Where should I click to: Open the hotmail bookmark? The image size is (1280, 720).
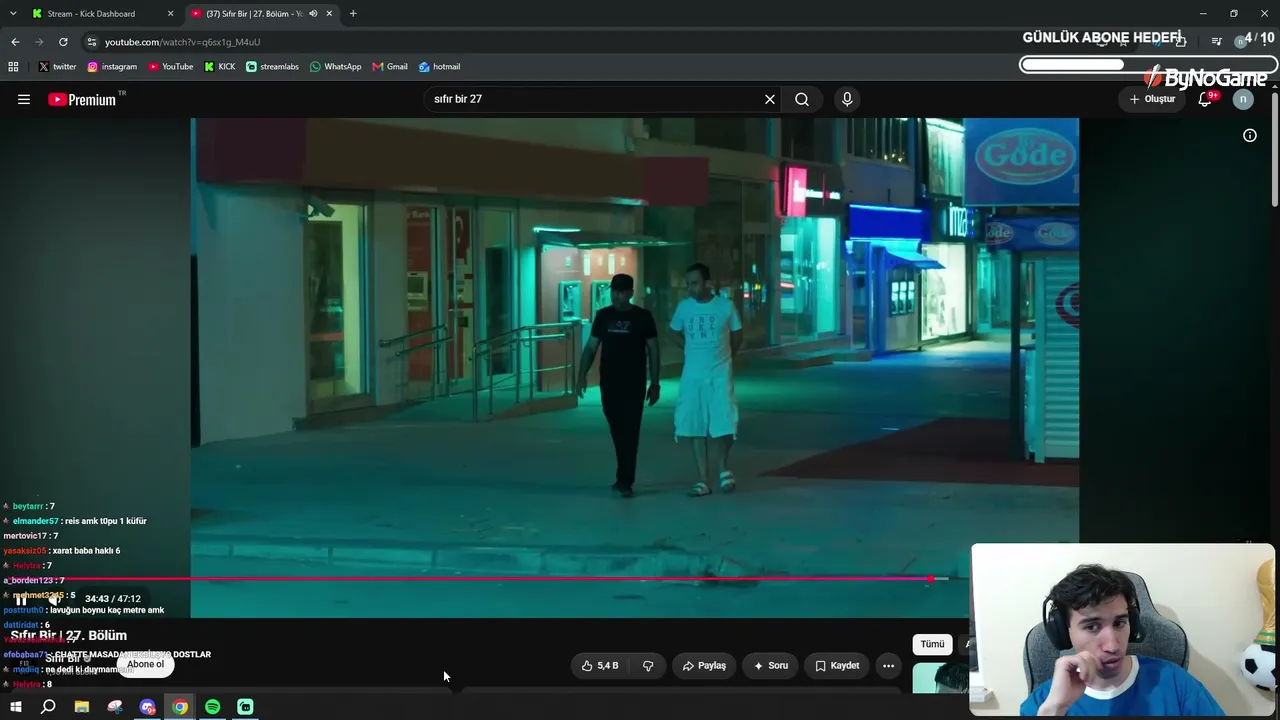tap(439, 67)
